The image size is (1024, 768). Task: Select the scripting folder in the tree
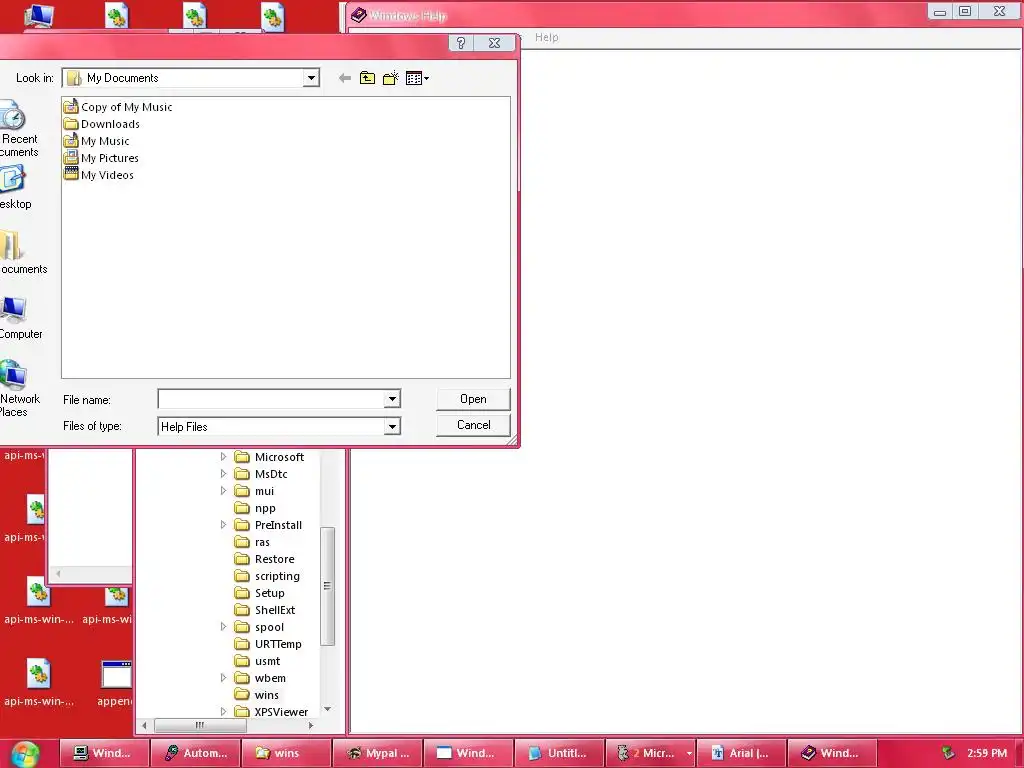[x=267, y=576]
